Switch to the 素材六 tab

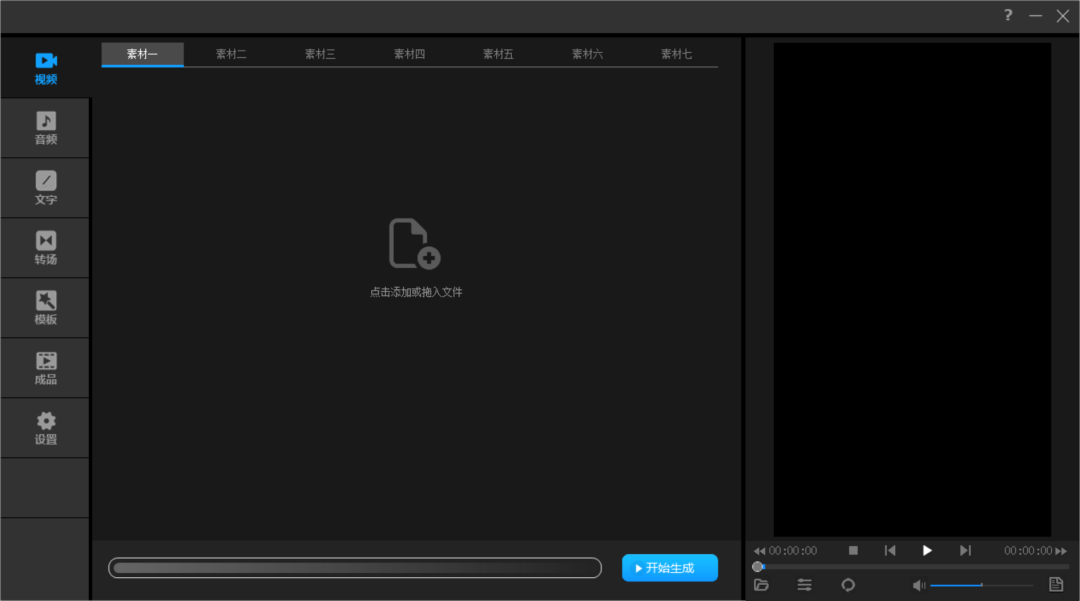coord(588,54)
